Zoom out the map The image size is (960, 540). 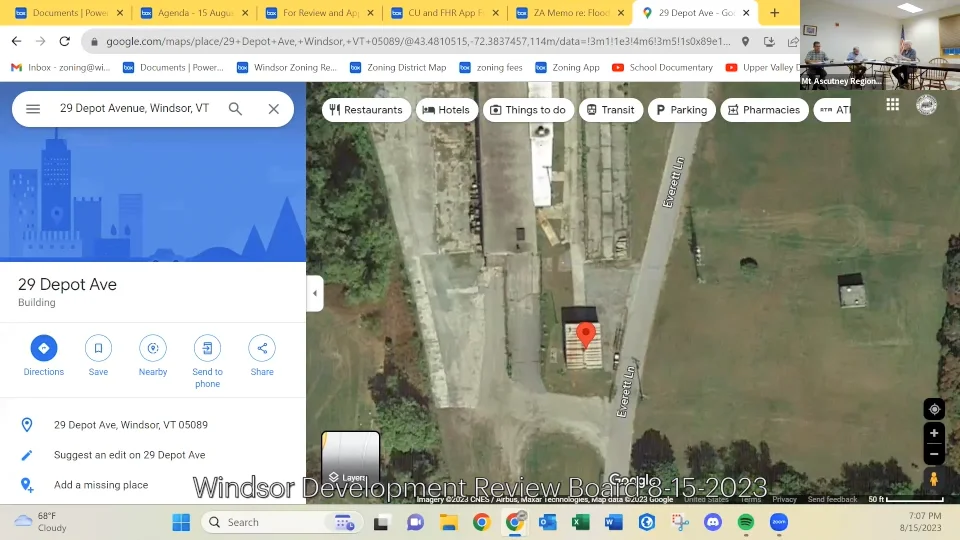[x=934, y=454]
